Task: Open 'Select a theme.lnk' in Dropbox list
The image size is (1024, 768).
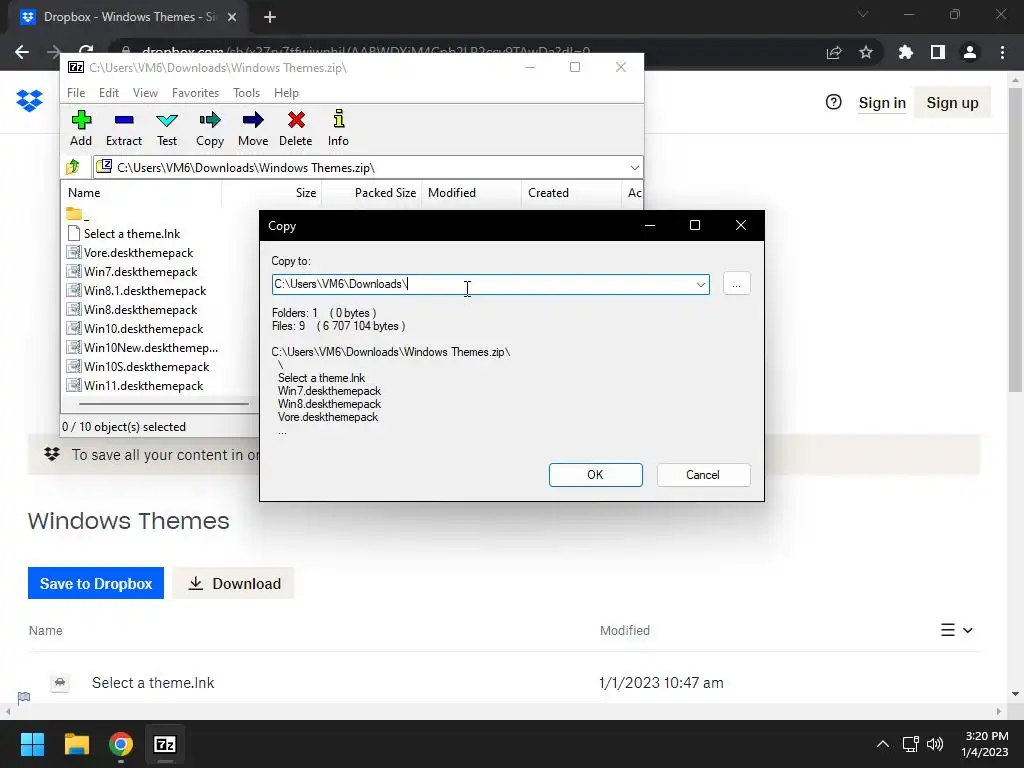Action: 153,682
